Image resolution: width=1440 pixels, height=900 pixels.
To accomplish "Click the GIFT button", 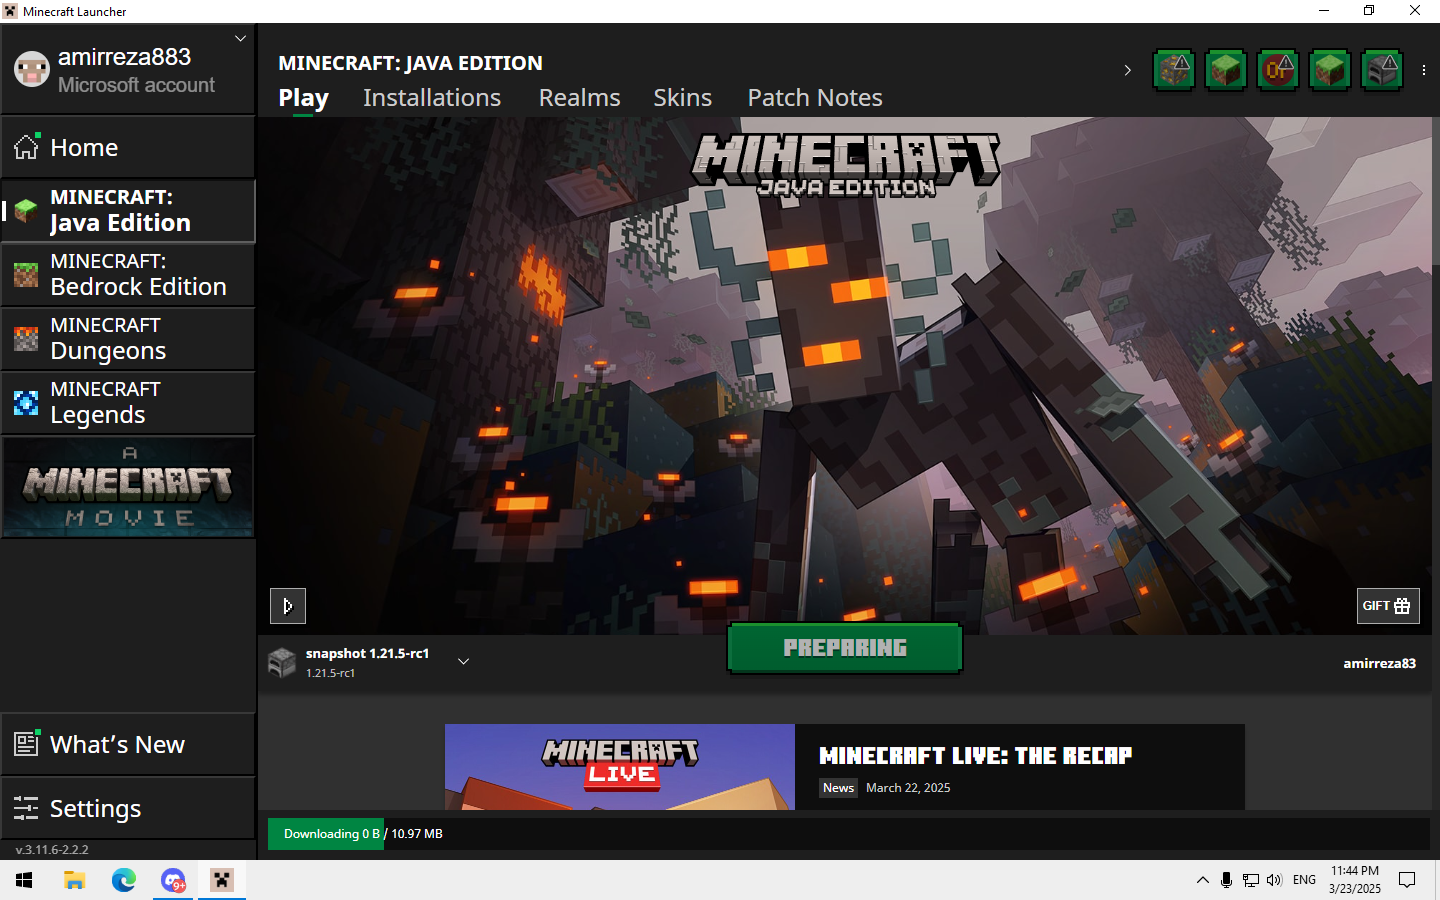I will point(1388,606).
